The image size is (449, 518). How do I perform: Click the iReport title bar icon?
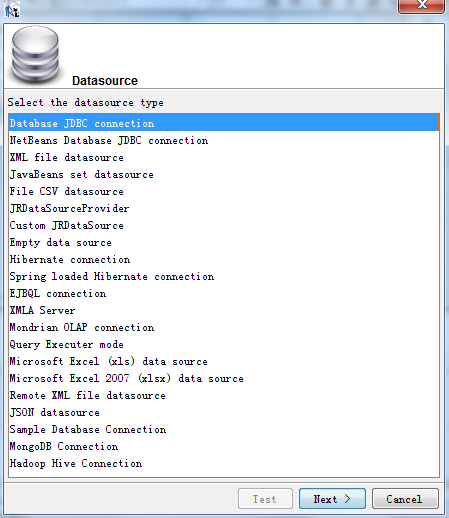[x=12, y=9]
